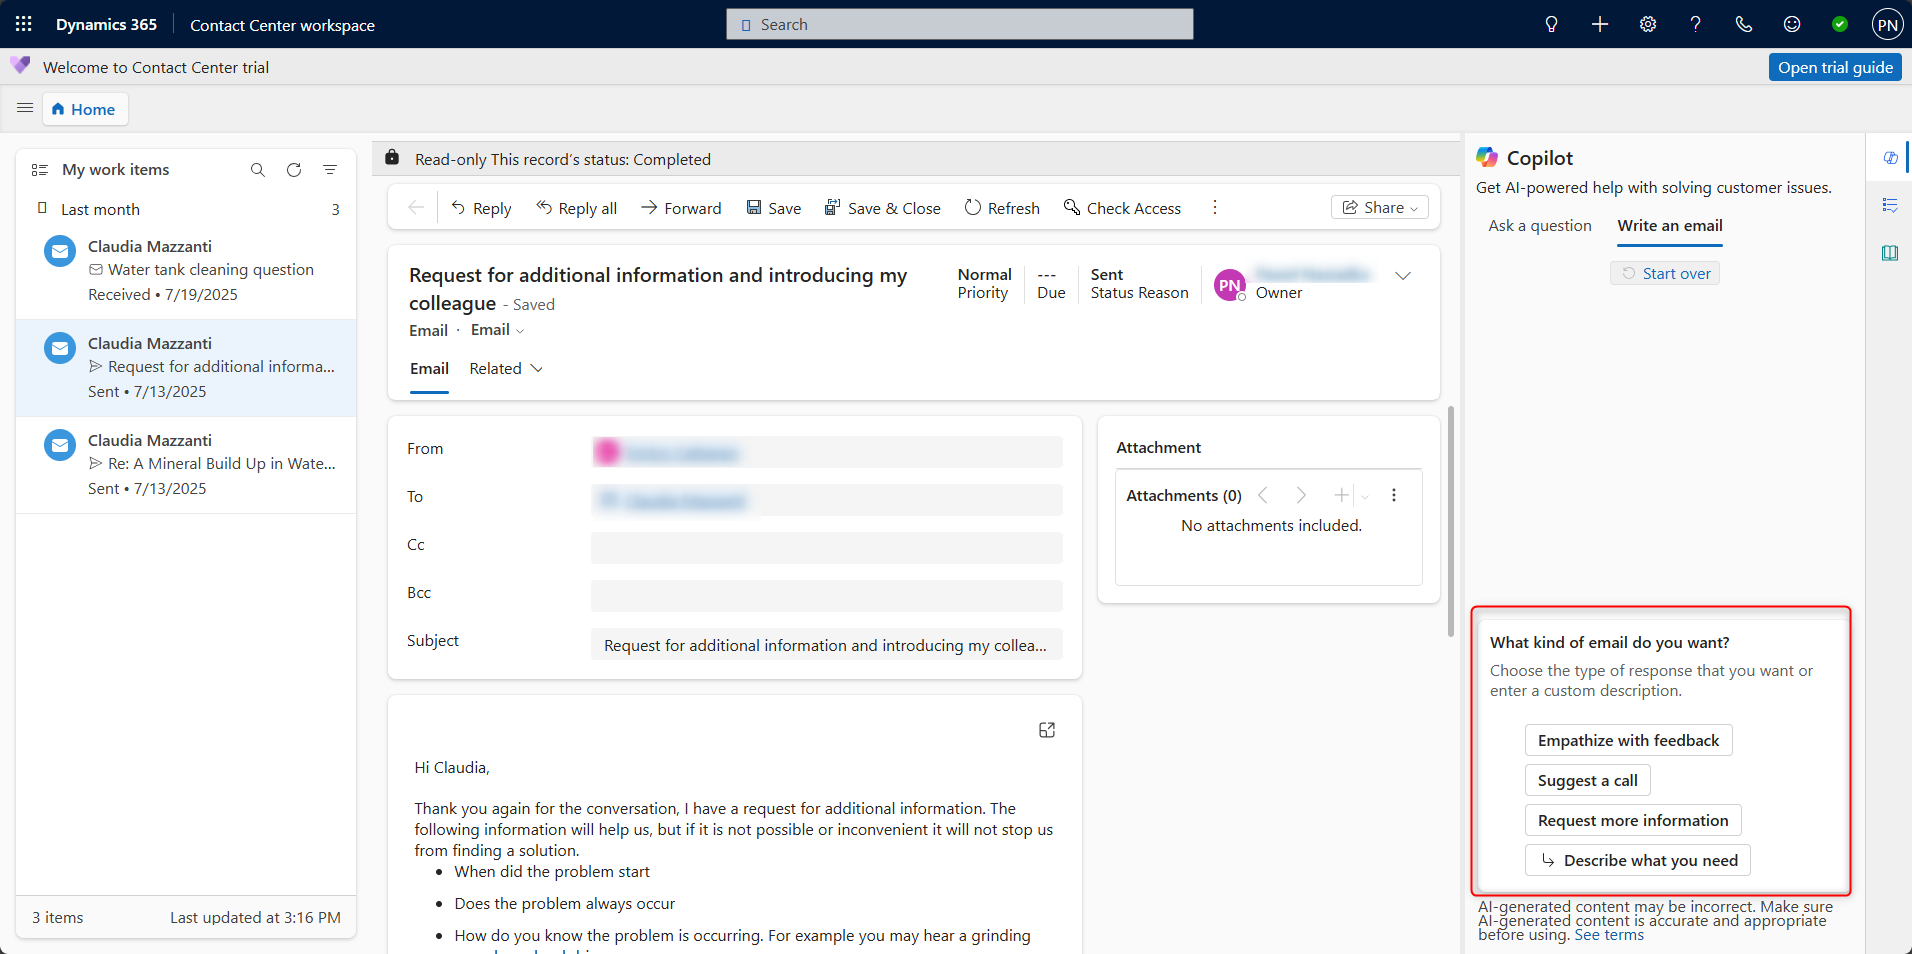Open the See terms link
Screen dimensions: 1912x954
click(x=1609, y=935)
